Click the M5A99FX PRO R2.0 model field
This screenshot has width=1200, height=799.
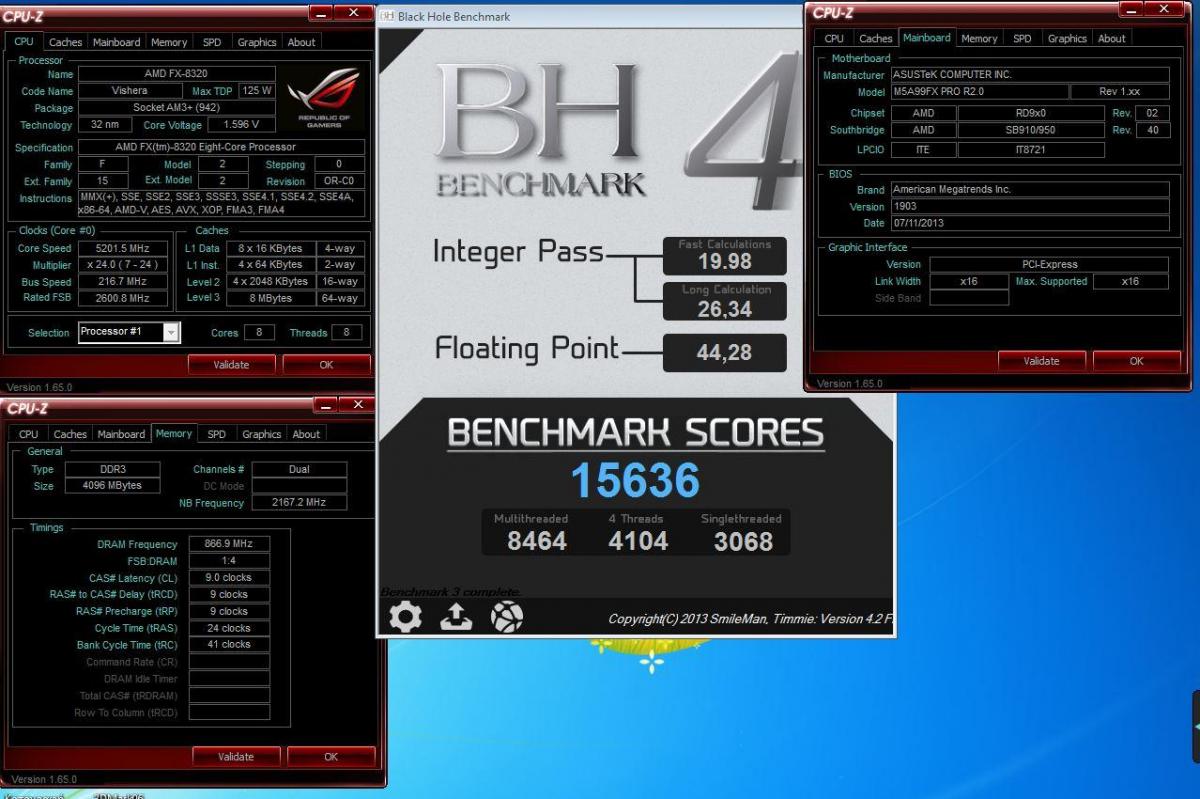click(978, 91)
